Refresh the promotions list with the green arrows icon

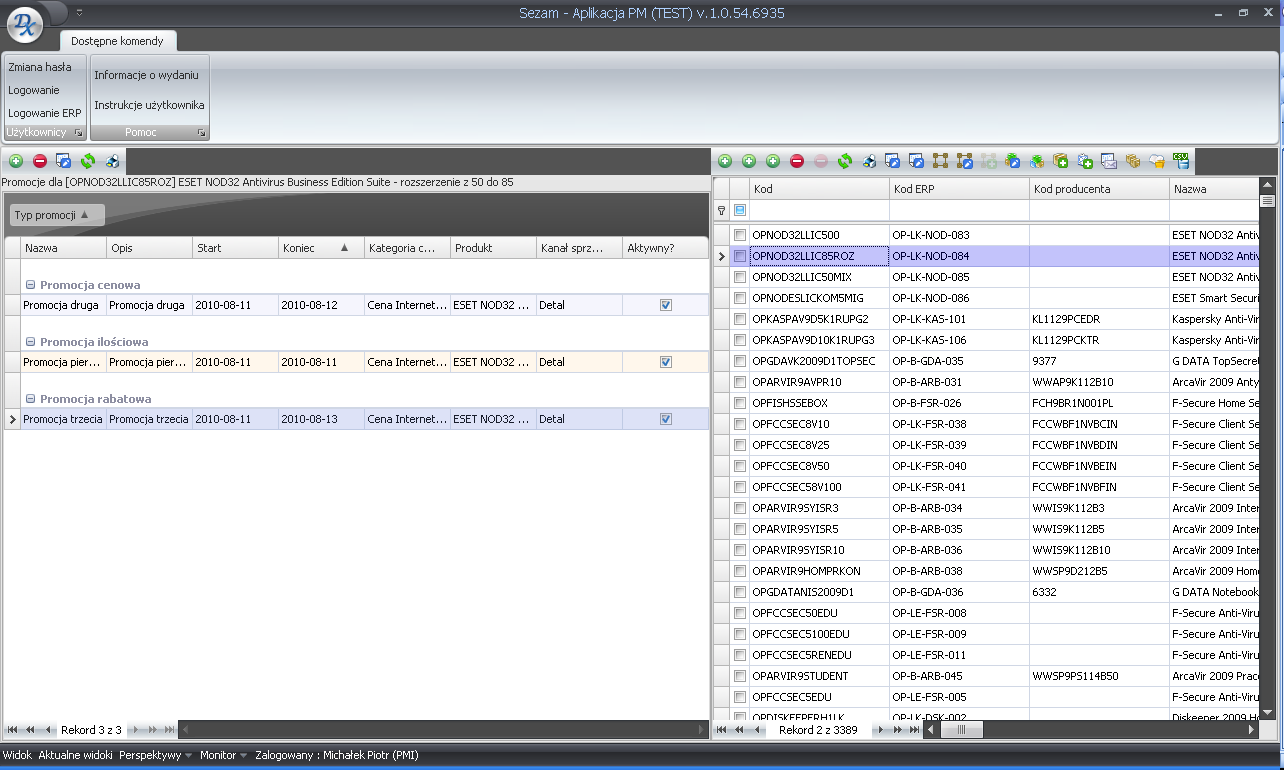point(88,160)
